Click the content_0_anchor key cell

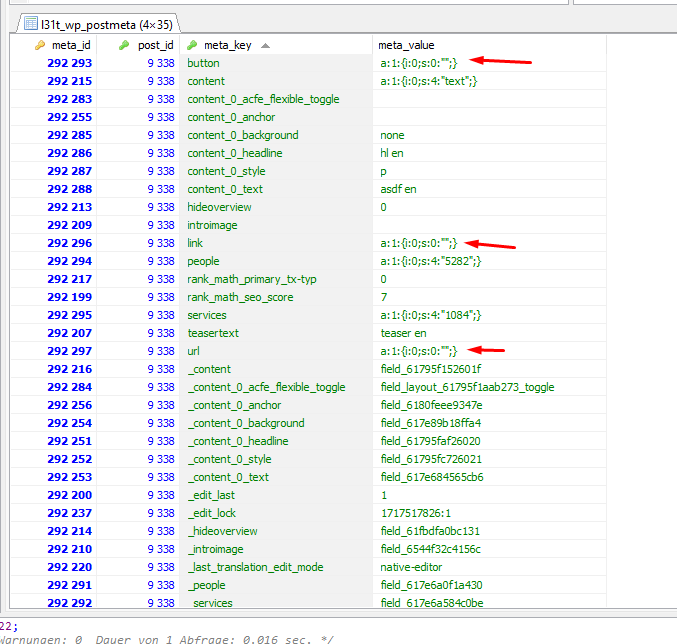pyautogui.click(x=276, y=117)
